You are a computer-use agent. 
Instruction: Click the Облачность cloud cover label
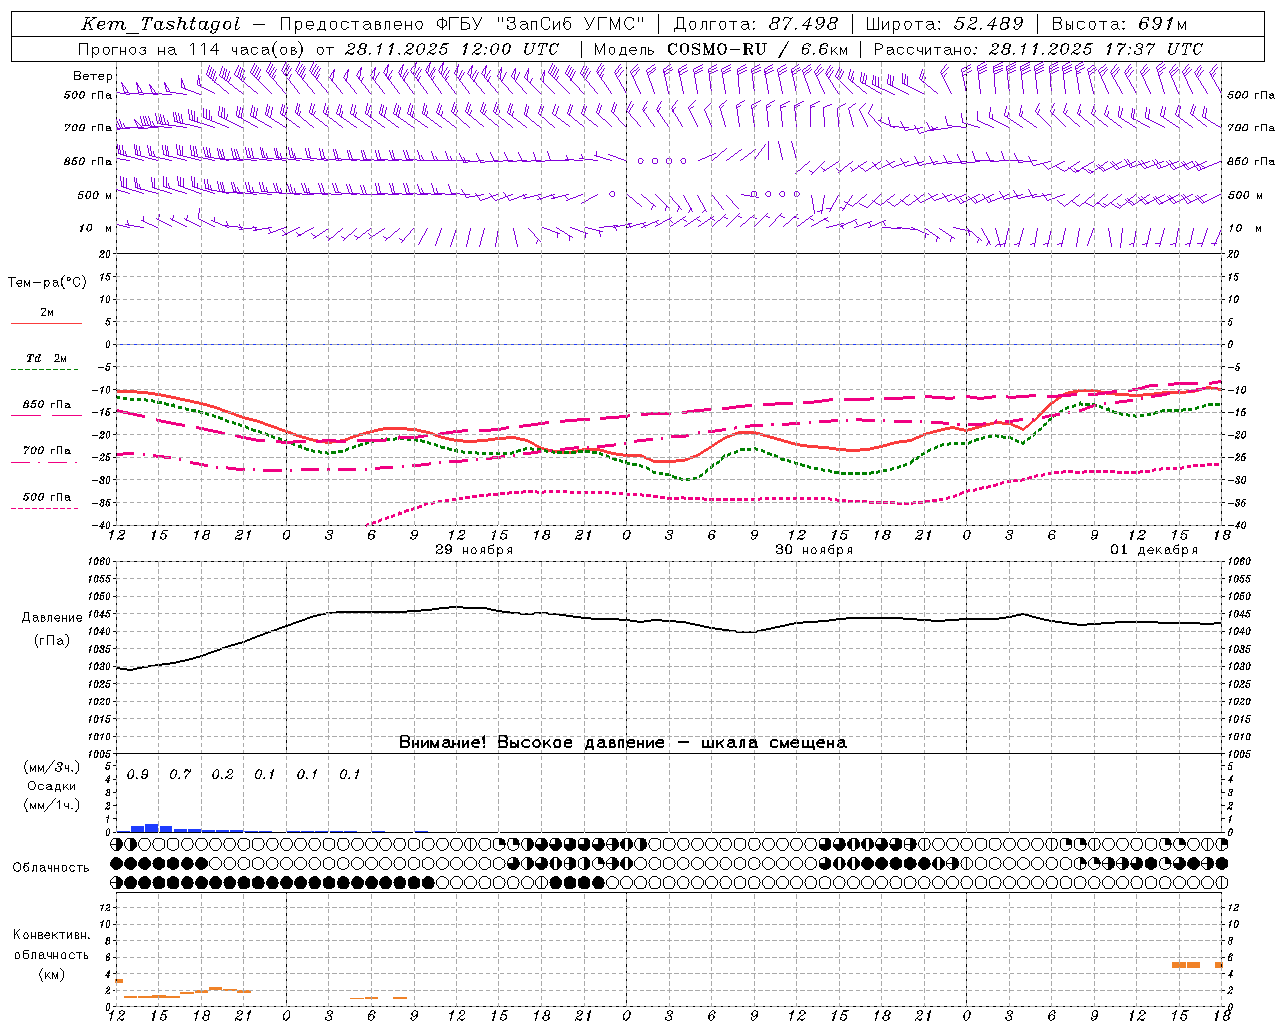51,868
